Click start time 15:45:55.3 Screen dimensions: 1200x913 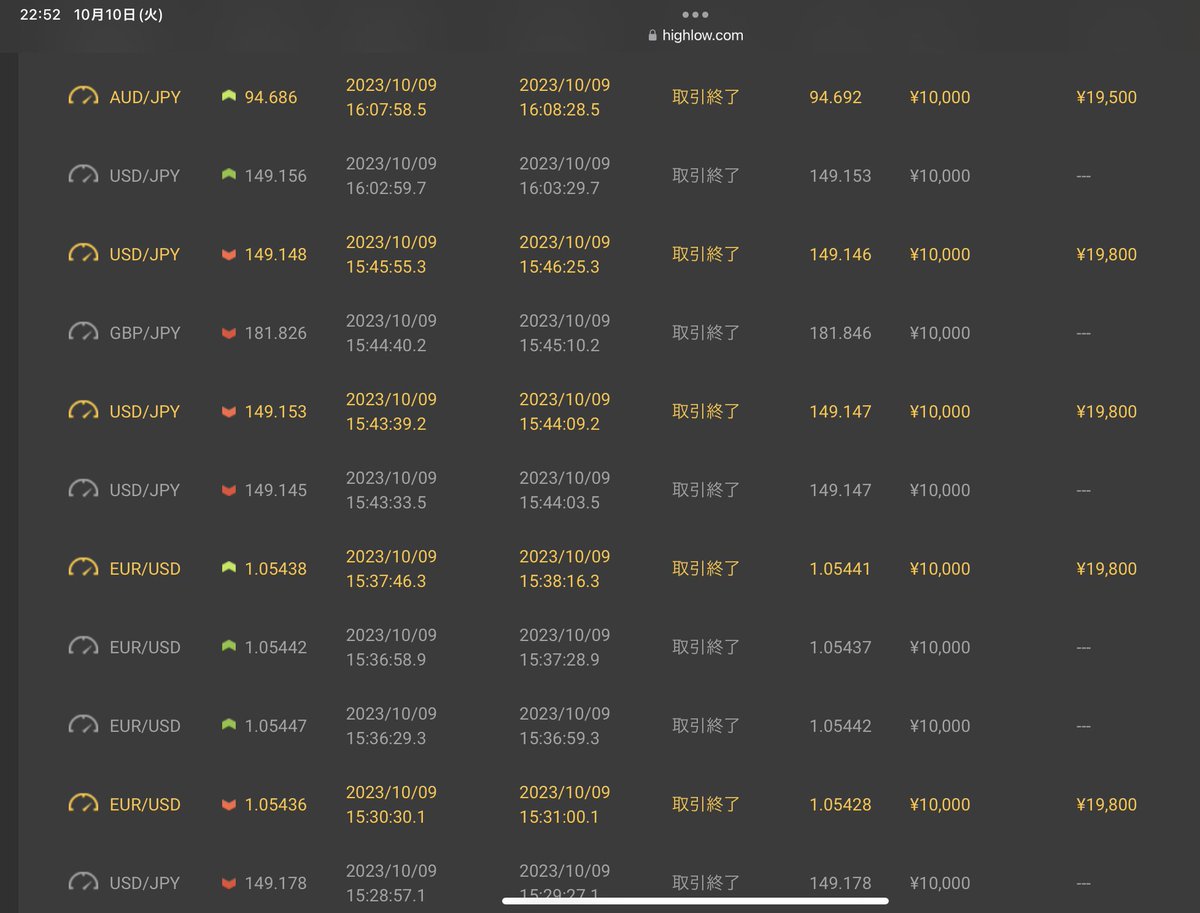tap(386, 266)
